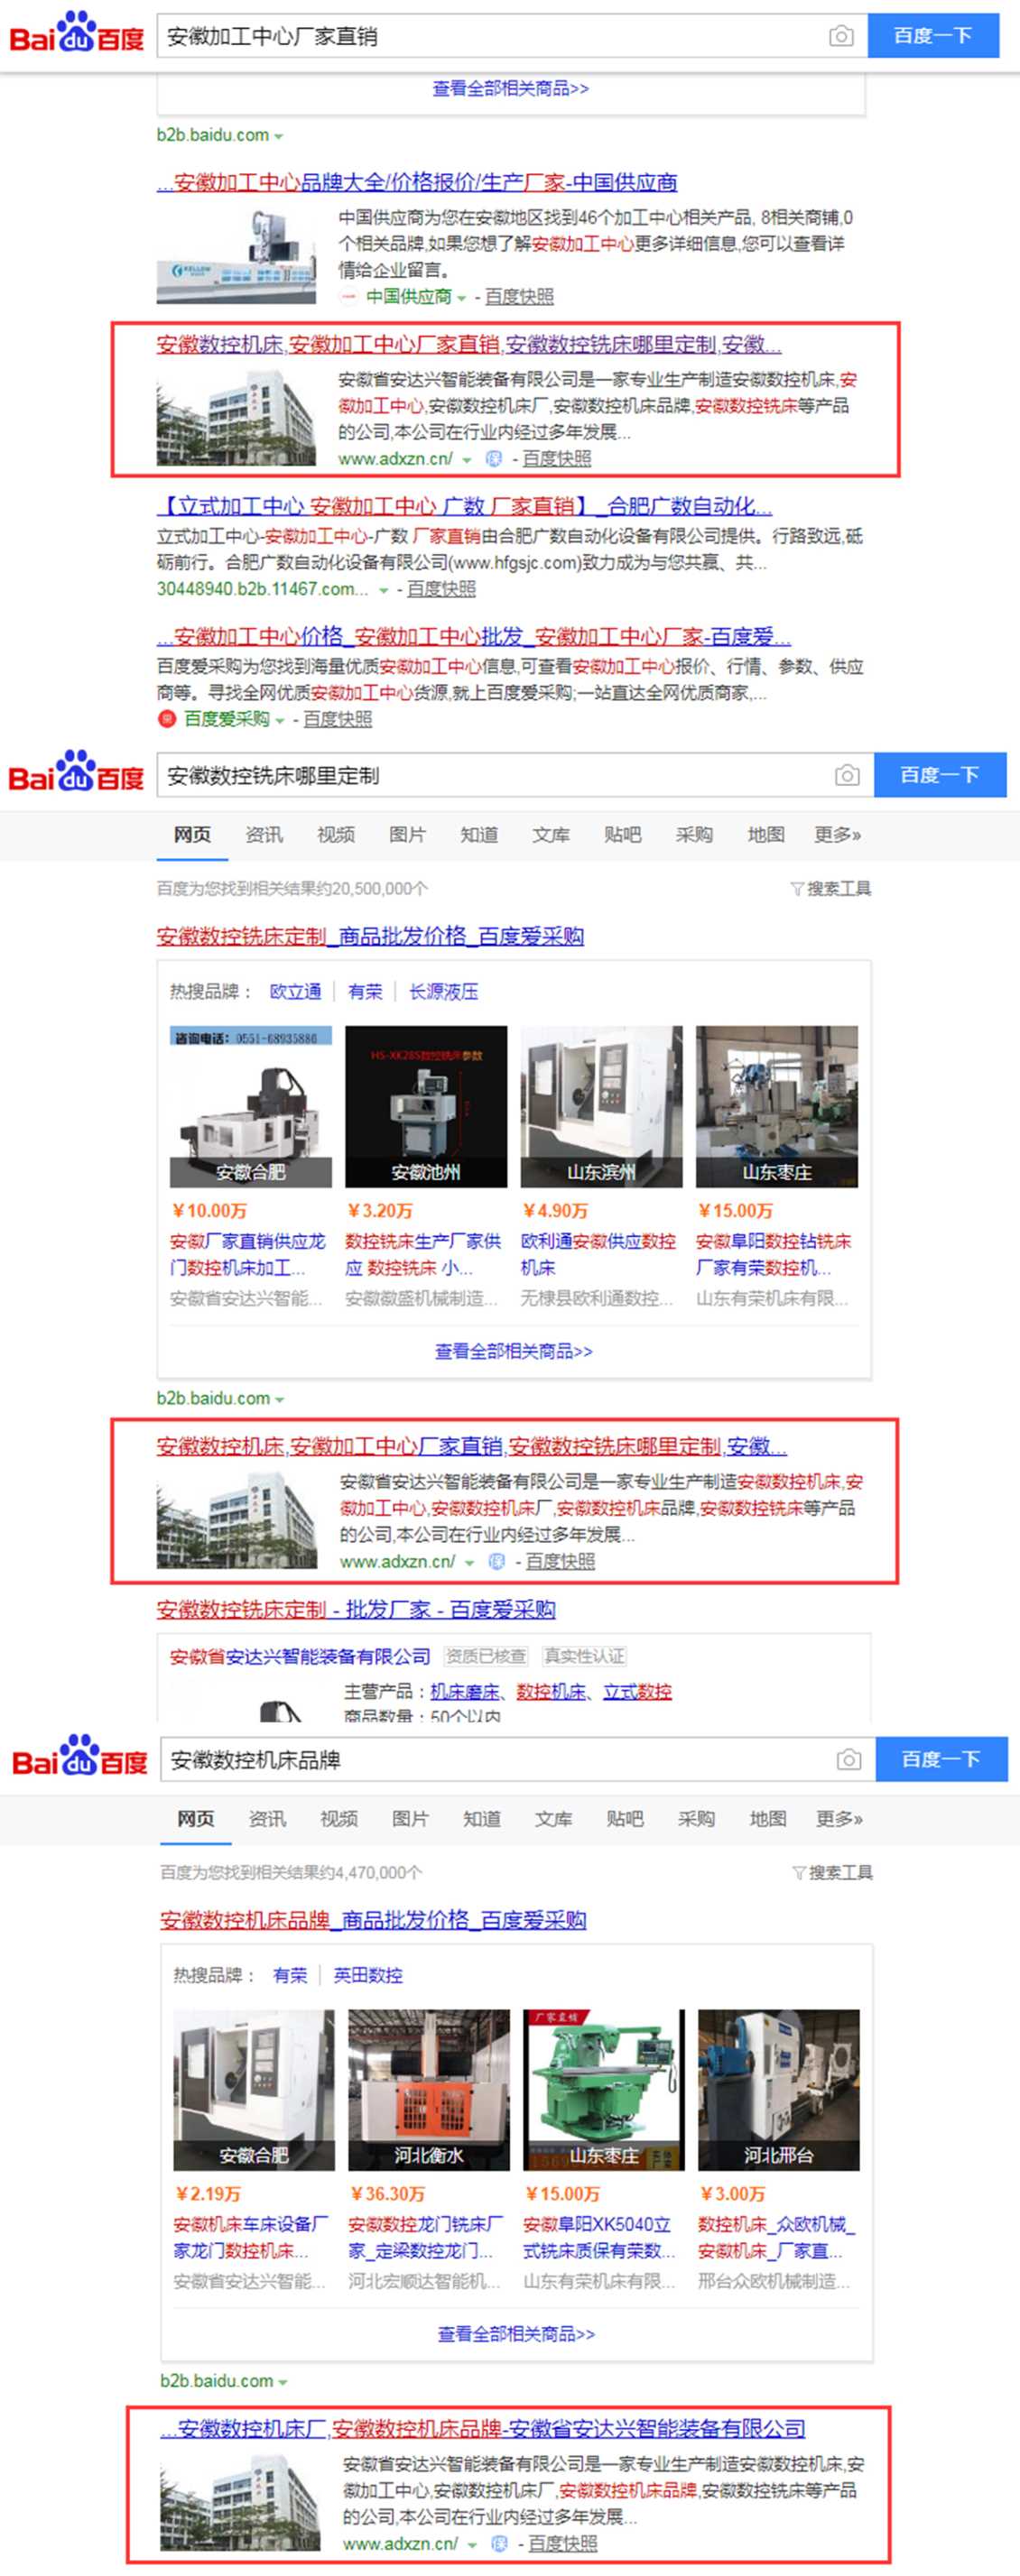Click 百度一下 button for 安徽数控机床品牌
This screenshot has height=2576, width=1020.
942,1759
